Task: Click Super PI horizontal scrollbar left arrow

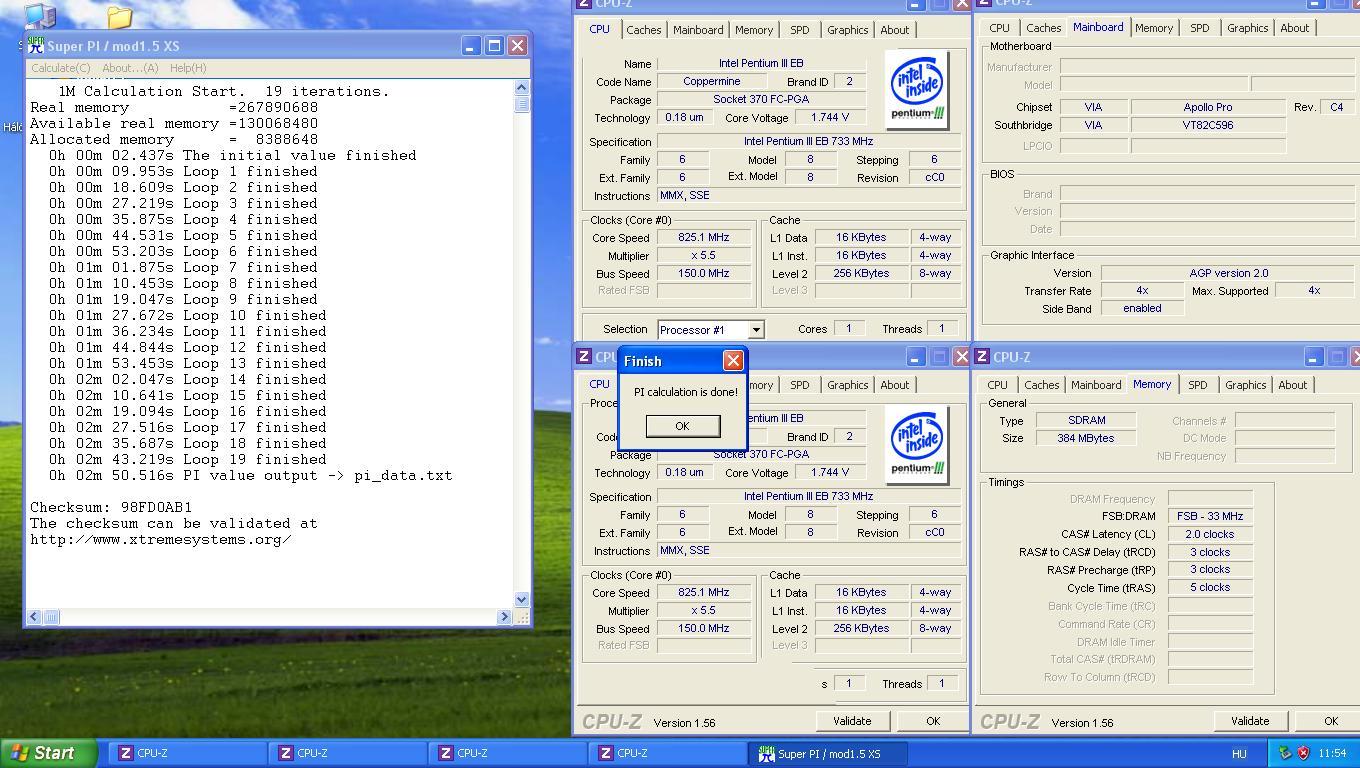Action: (35, 617)
